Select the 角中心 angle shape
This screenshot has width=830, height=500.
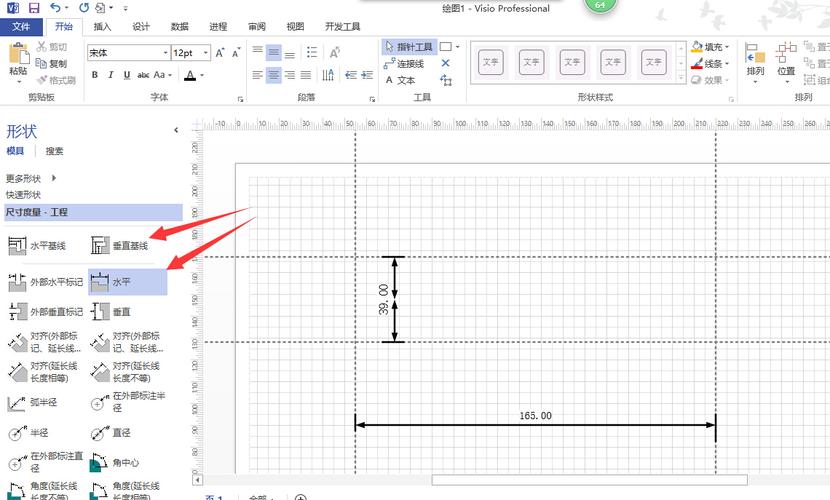coord(114,462)
